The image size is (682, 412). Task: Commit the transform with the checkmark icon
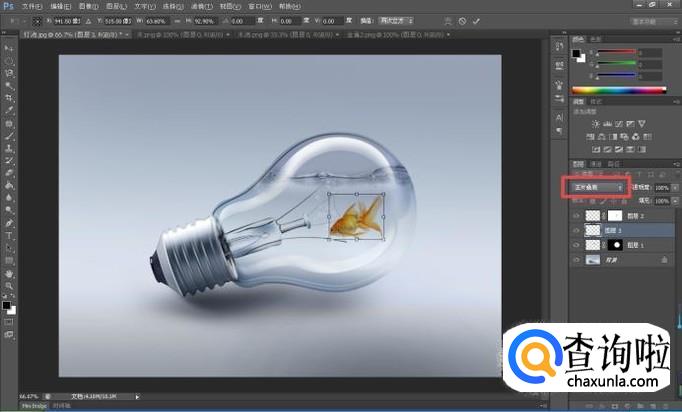pyautogui.click(x=475, y=20)
